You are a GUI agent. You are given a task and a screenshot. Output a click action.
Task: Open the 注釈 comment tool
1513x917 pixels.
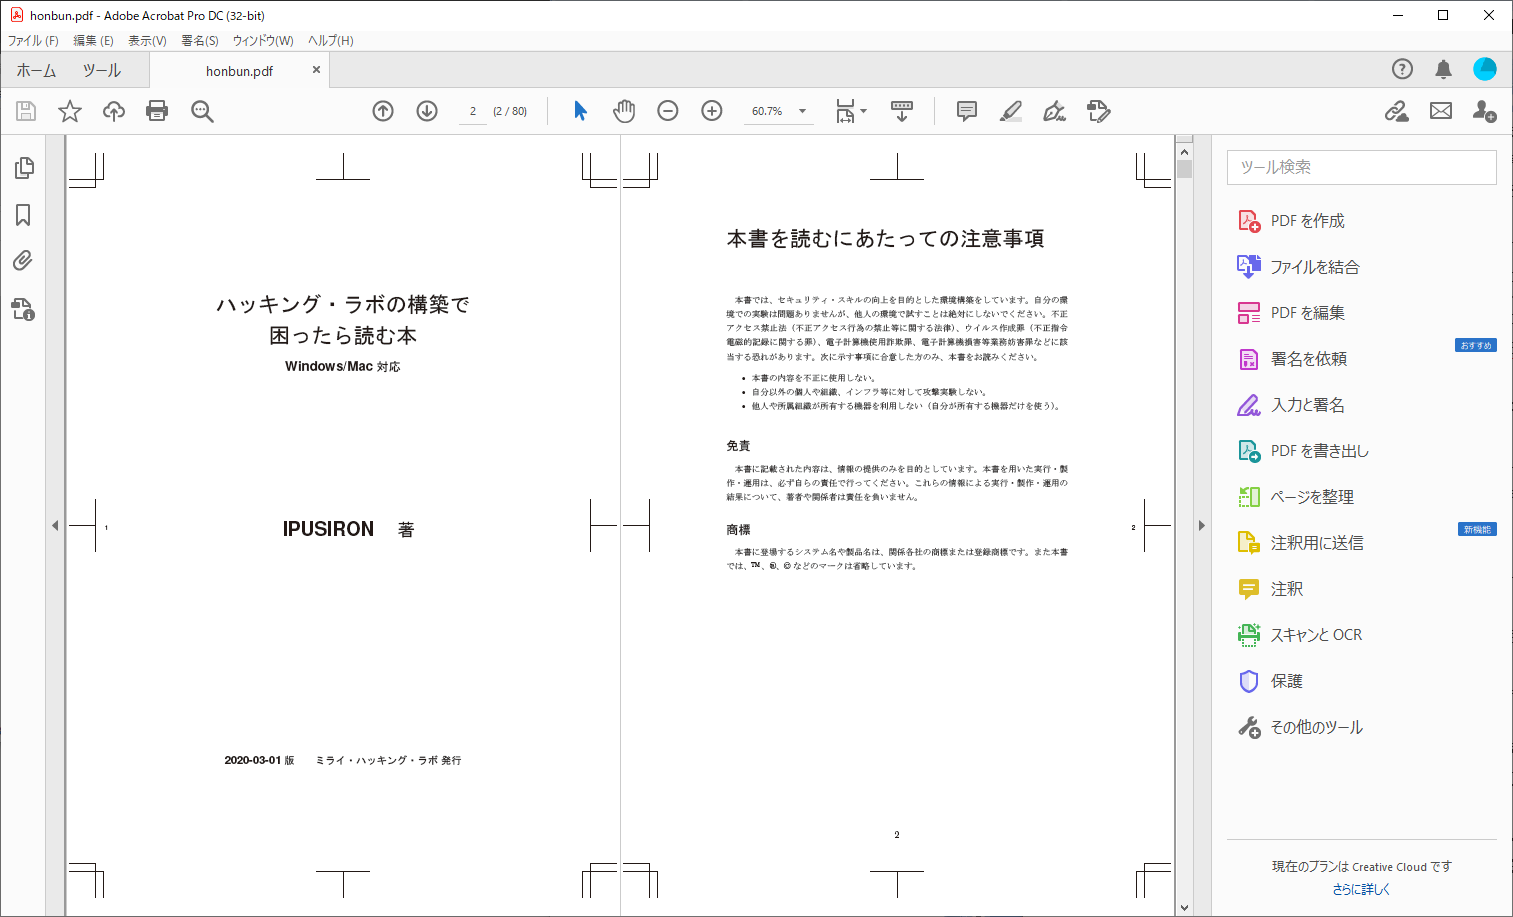point(1270,589)
